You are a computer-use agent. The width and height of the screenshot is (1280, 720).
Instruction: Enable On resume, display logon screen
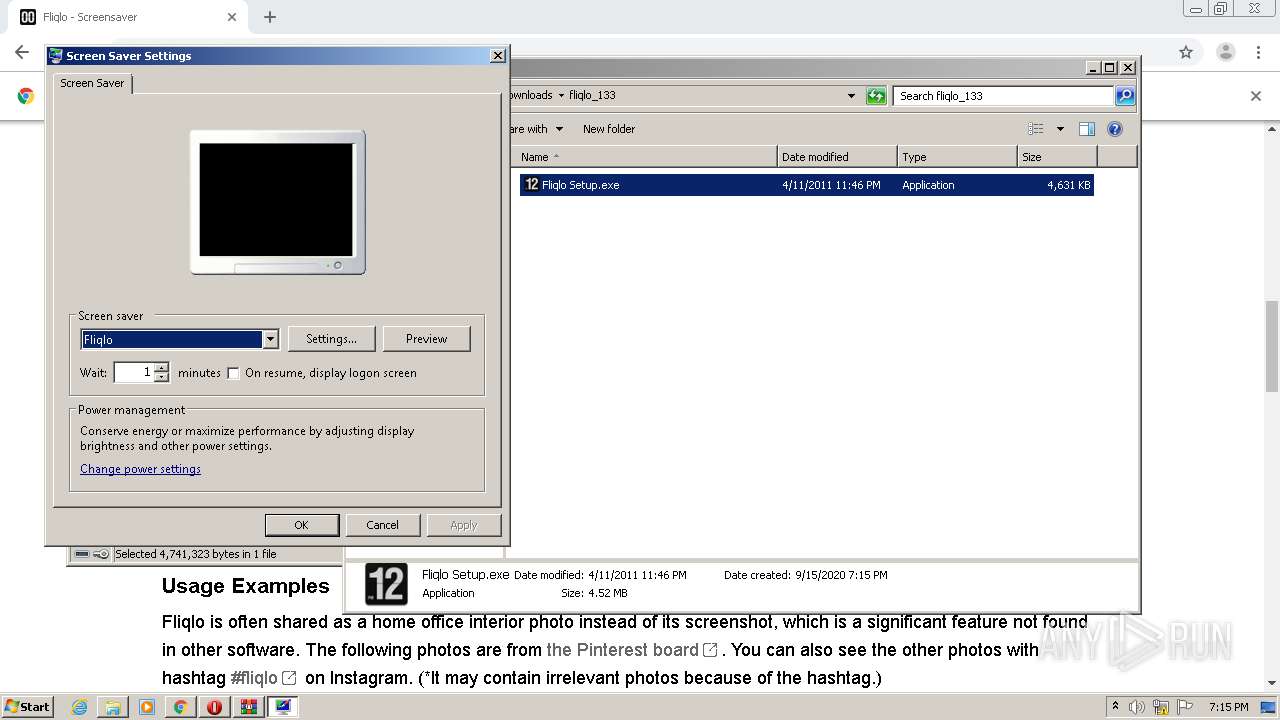coord(234,373)
